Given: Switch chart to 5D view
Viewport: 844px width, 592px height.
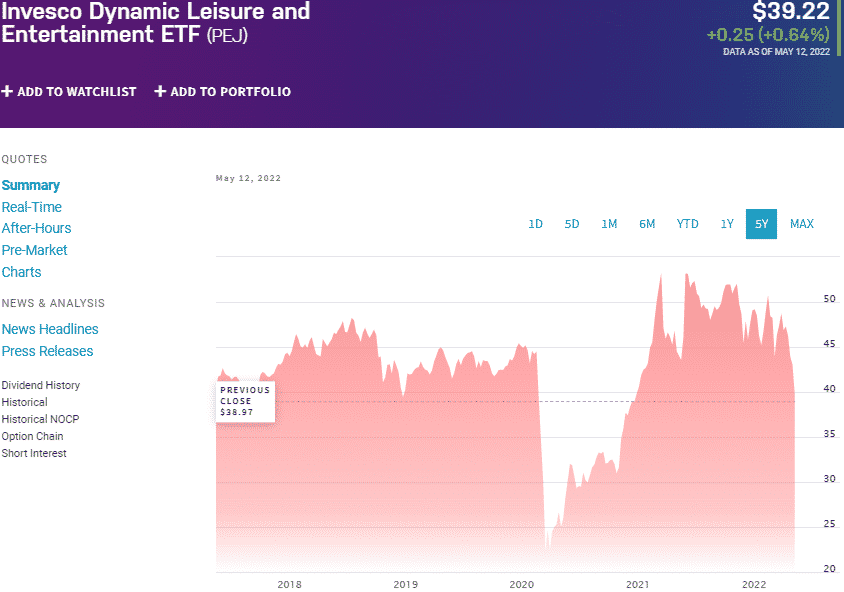Looking at the screenshot, I should point(572,224).
